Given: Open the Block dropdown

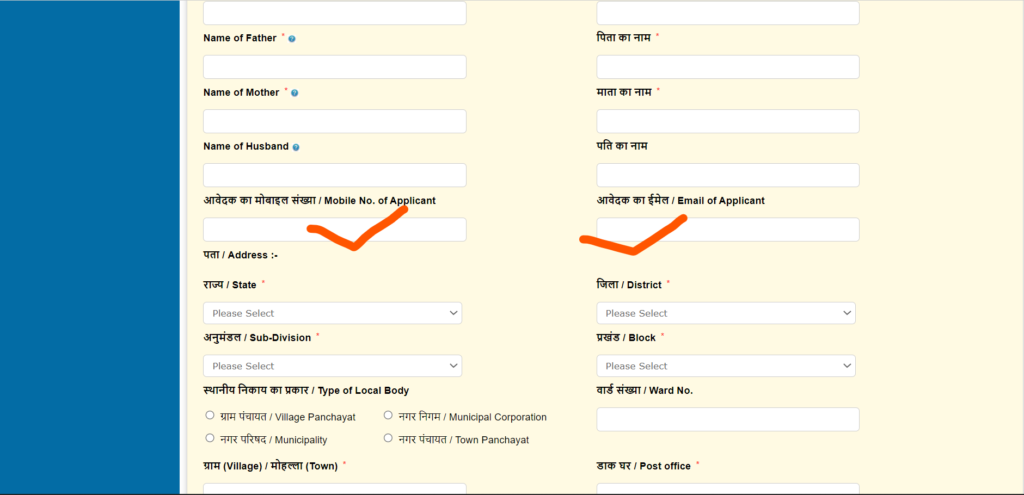Looking at the screenshot, I should 726,366.
